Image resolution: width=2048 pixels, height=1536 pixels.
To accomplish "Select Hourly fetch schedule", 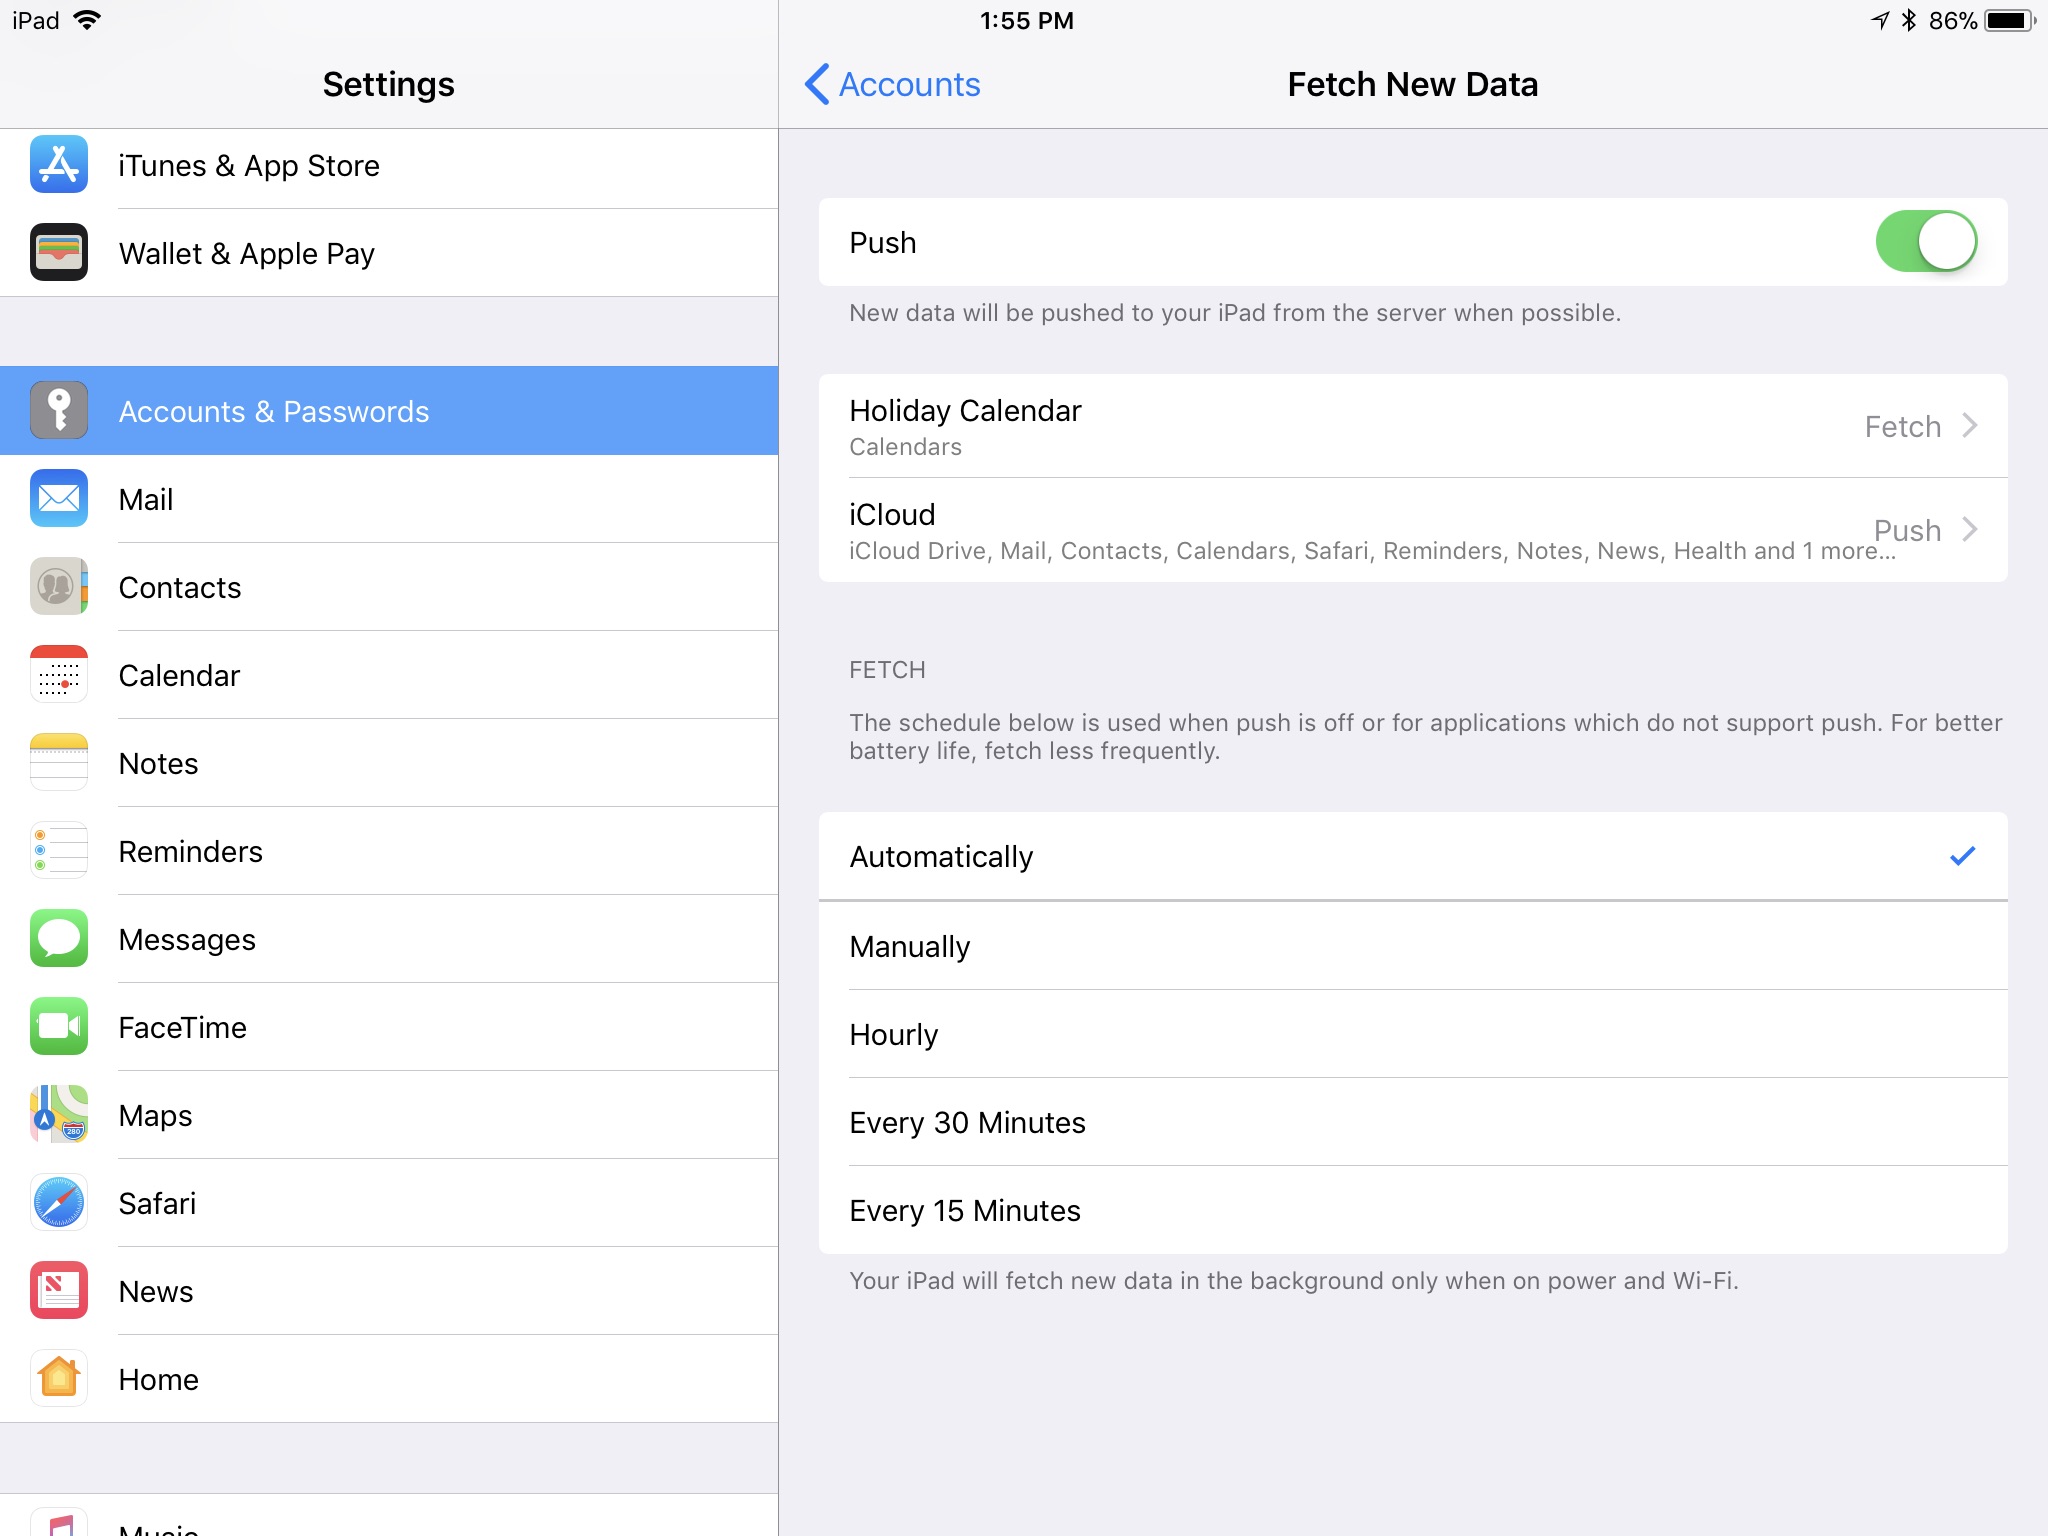I will click(x=1413, y=1034).
